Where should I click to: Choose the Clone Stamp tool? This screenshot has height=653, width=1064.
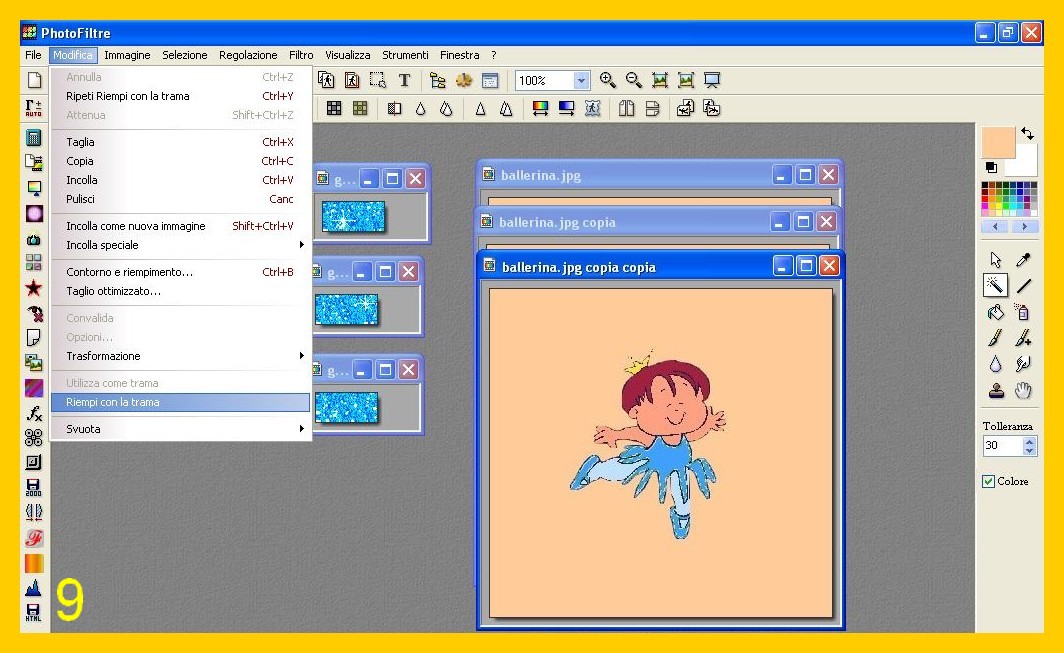pyautogui.click(x=995, y=391)
